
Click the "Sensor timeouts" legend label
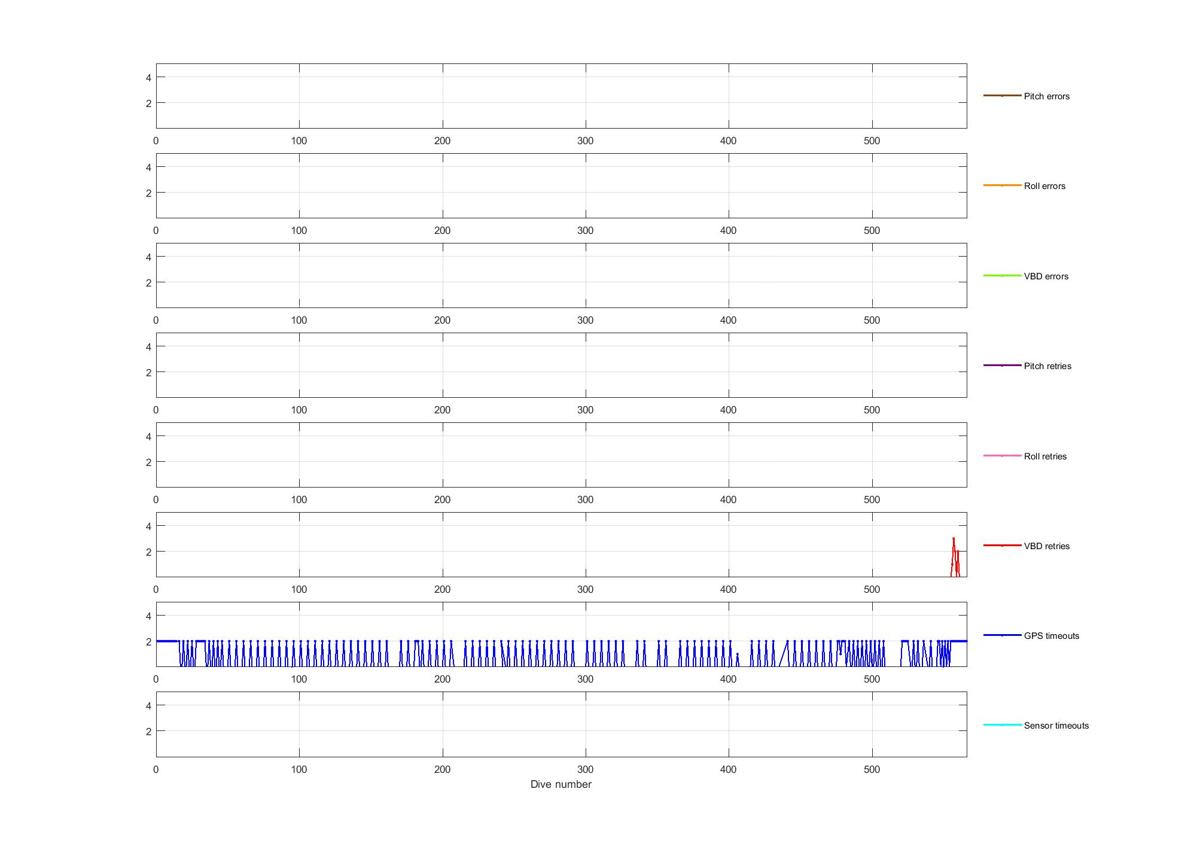1056,725
